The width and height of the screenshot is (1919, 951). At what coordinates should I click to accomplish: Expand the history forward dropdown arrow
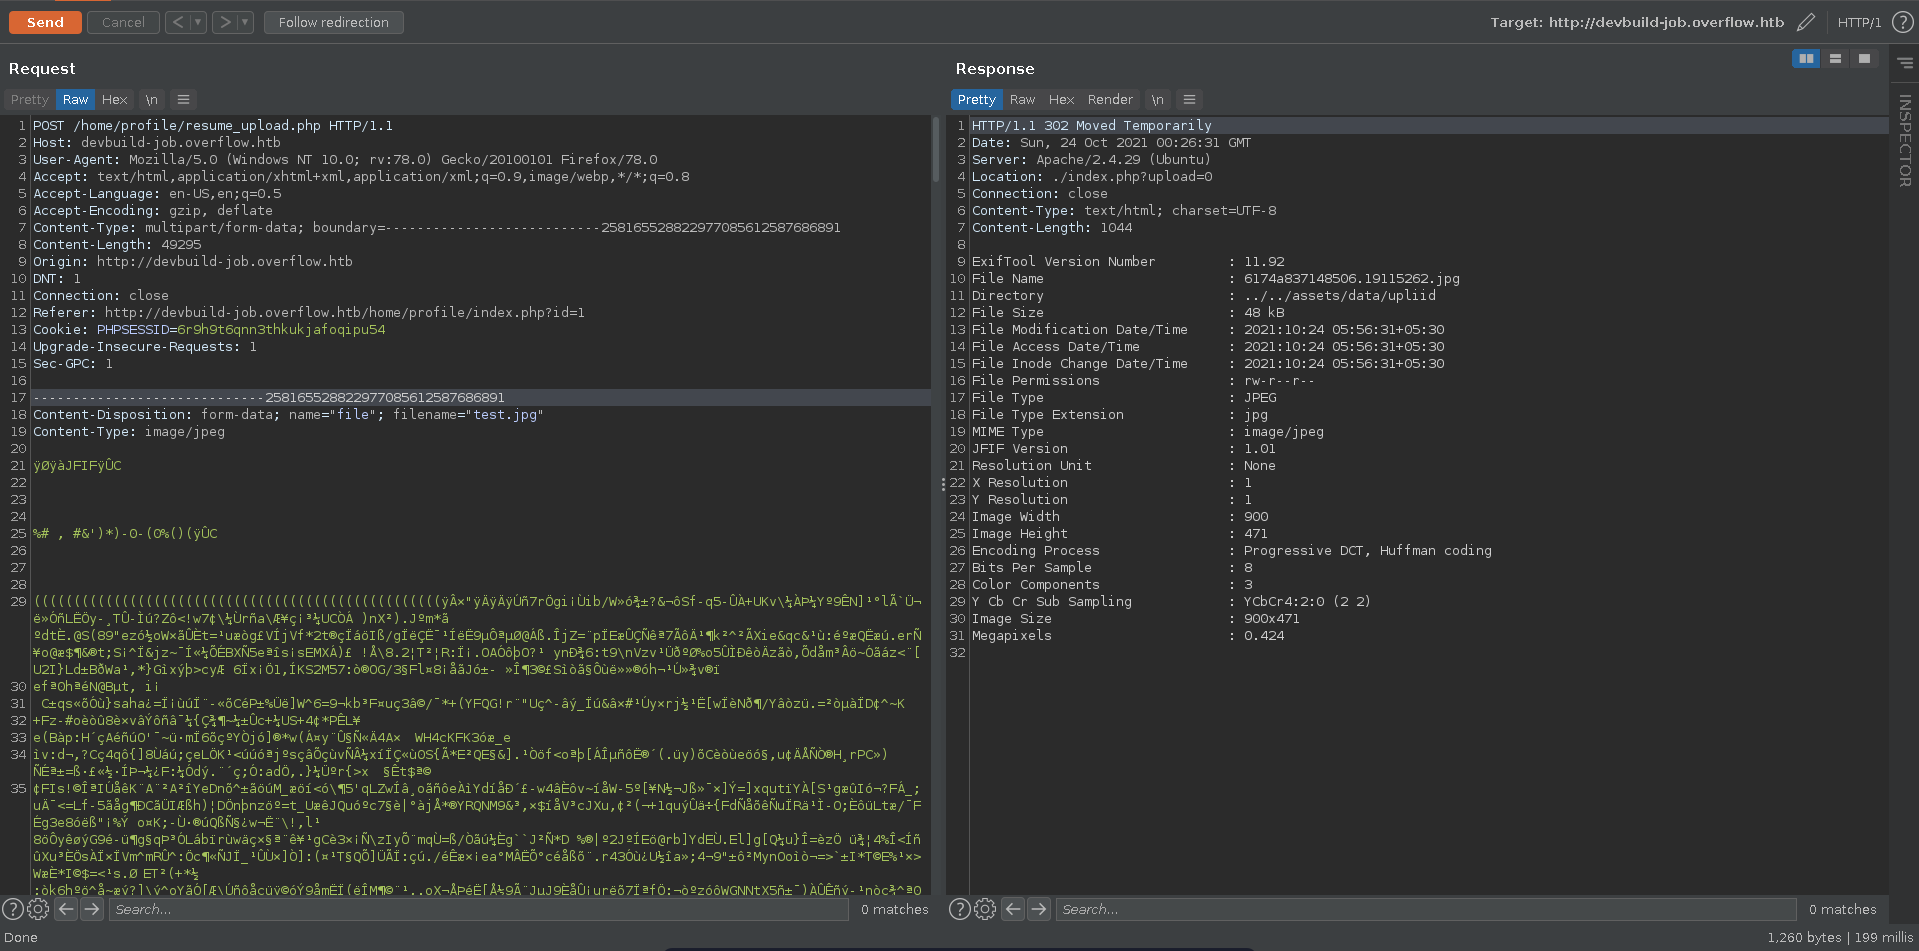click(x=245, y=22)
